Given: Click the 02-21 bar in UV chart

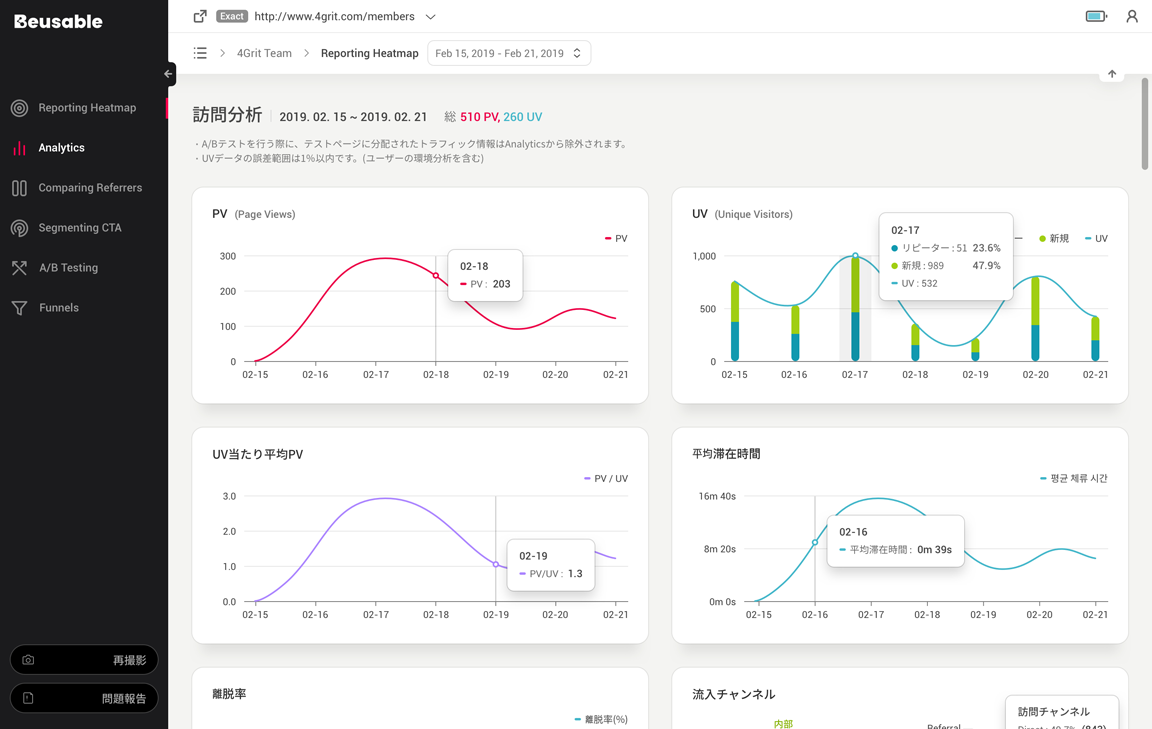Looking at the screenshot, I should [x=1095, y=339].
